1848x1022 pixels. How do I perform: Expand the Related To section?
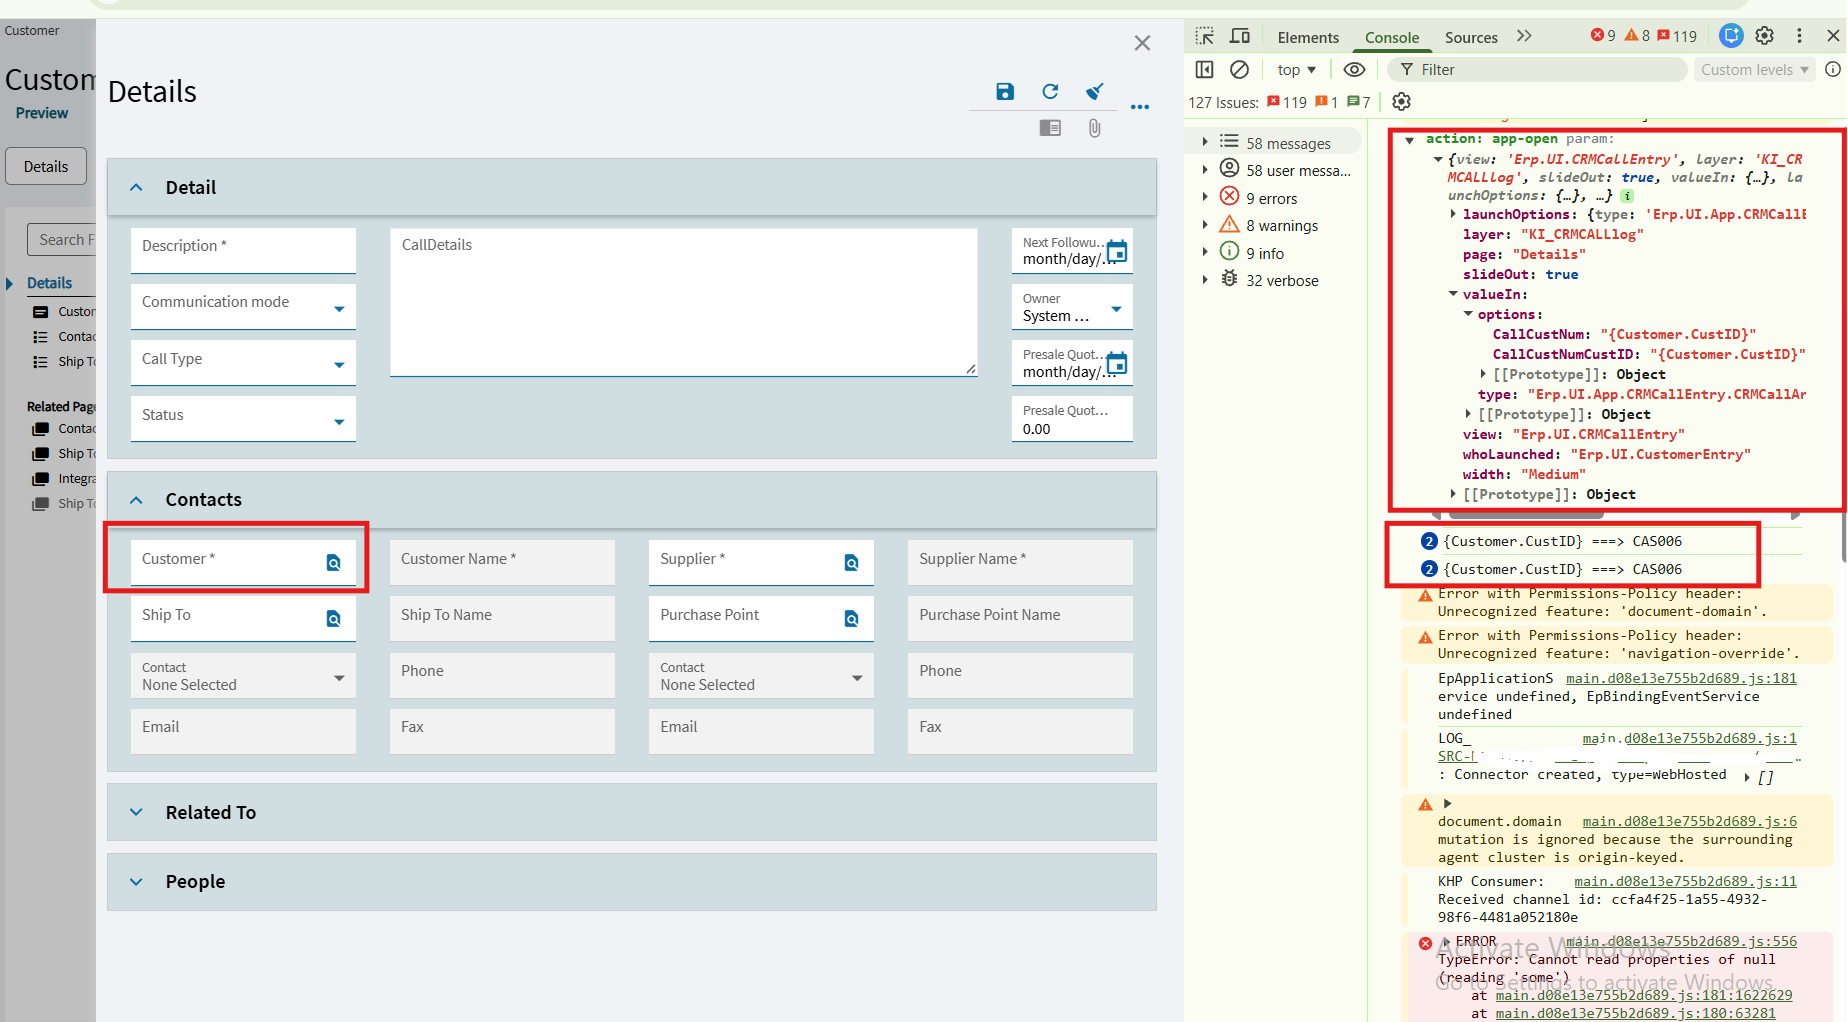coord(137,812)
